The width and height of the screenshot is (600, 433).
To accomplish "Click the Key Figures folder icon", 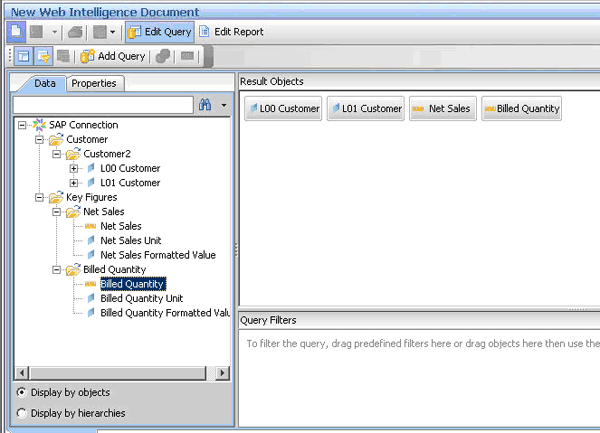I will pos(56,198).
